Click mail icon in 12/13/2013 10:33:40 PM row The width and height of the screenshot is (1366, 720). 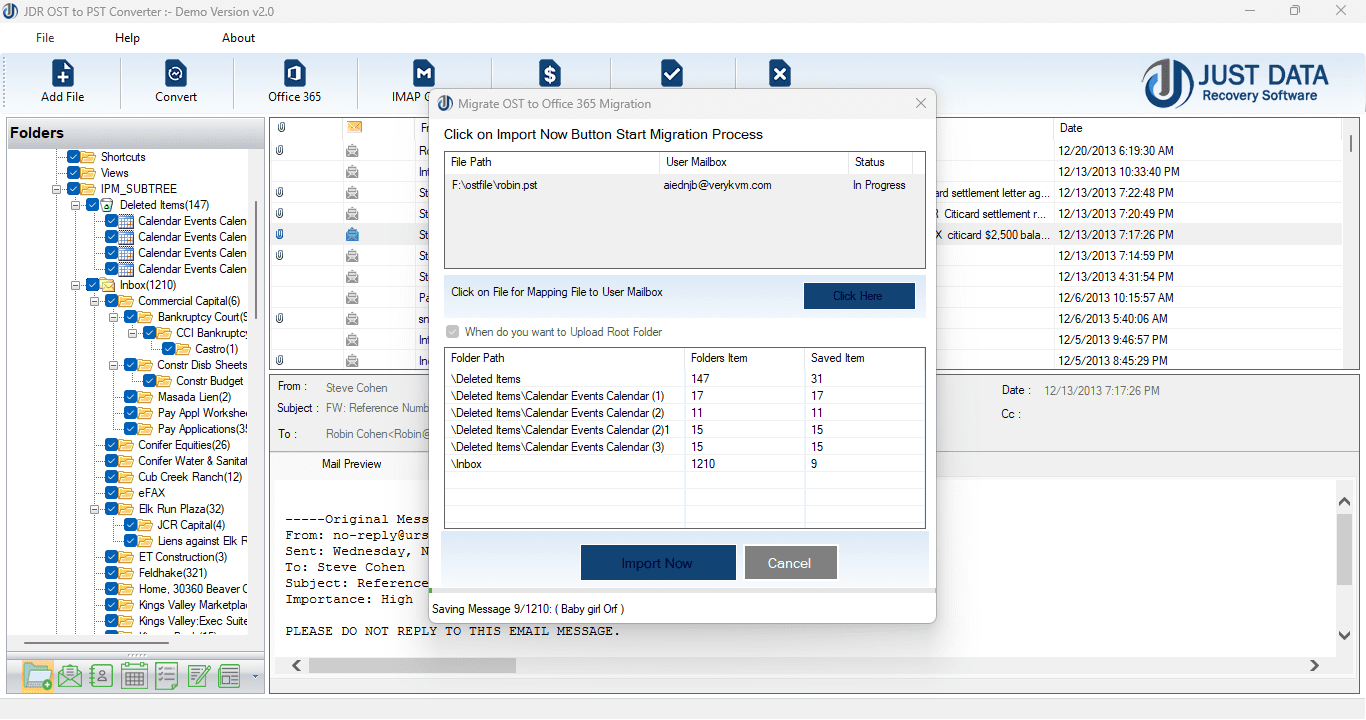click(352, 172)
